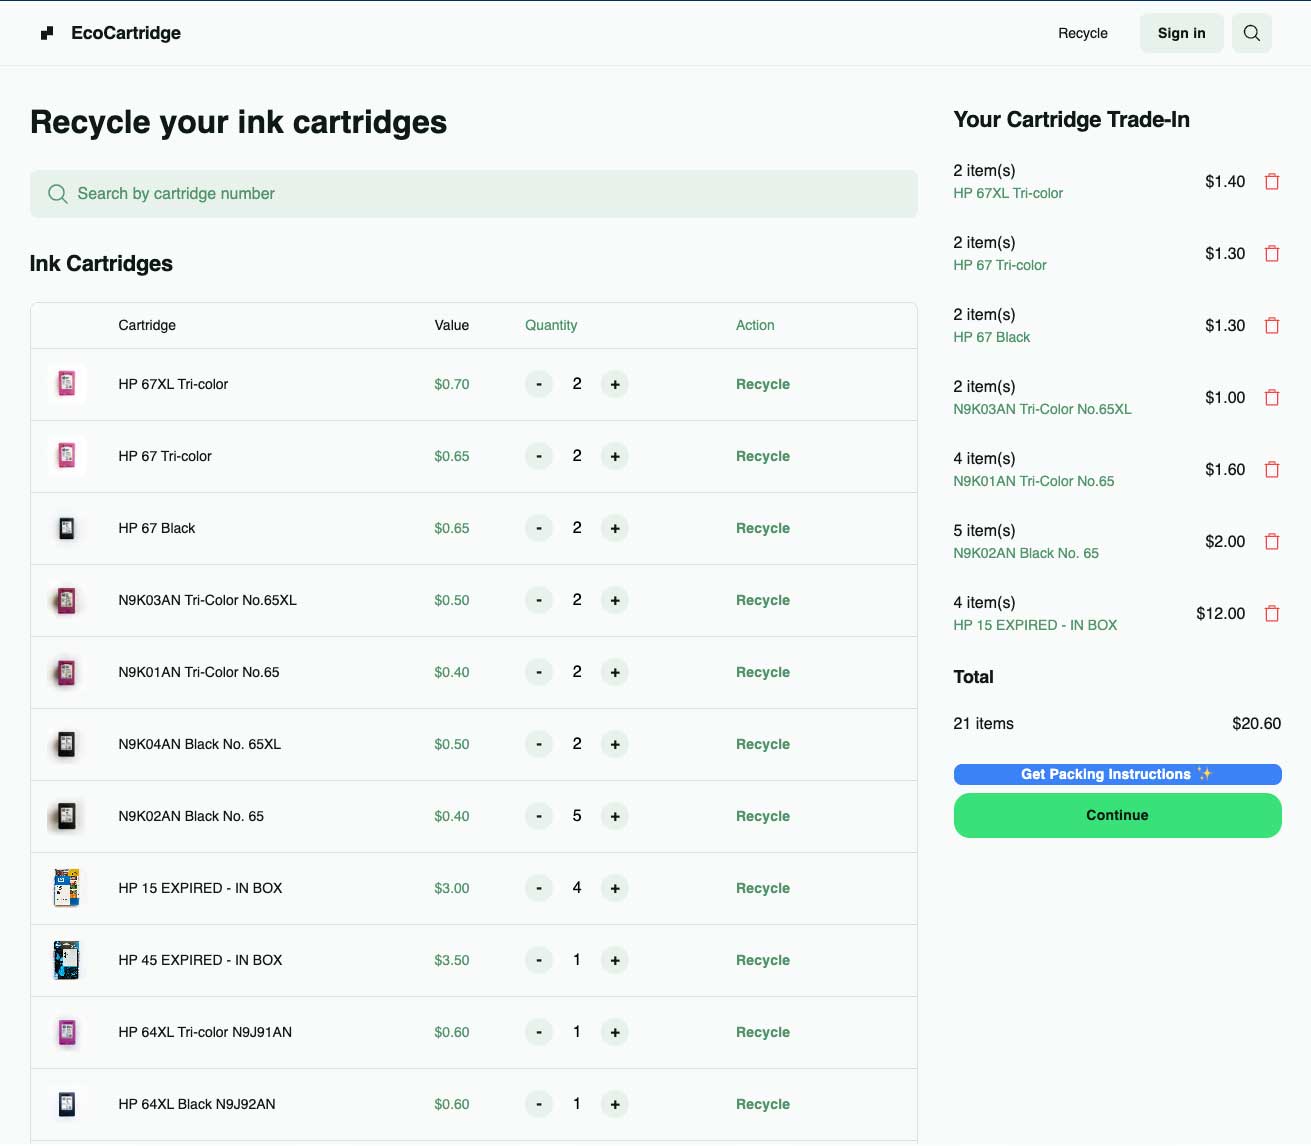This screenshot has width=1311, height=1146.
Task: Delete N9K02AN Black No. 65 from trade-in
Action: point(1272,542)
